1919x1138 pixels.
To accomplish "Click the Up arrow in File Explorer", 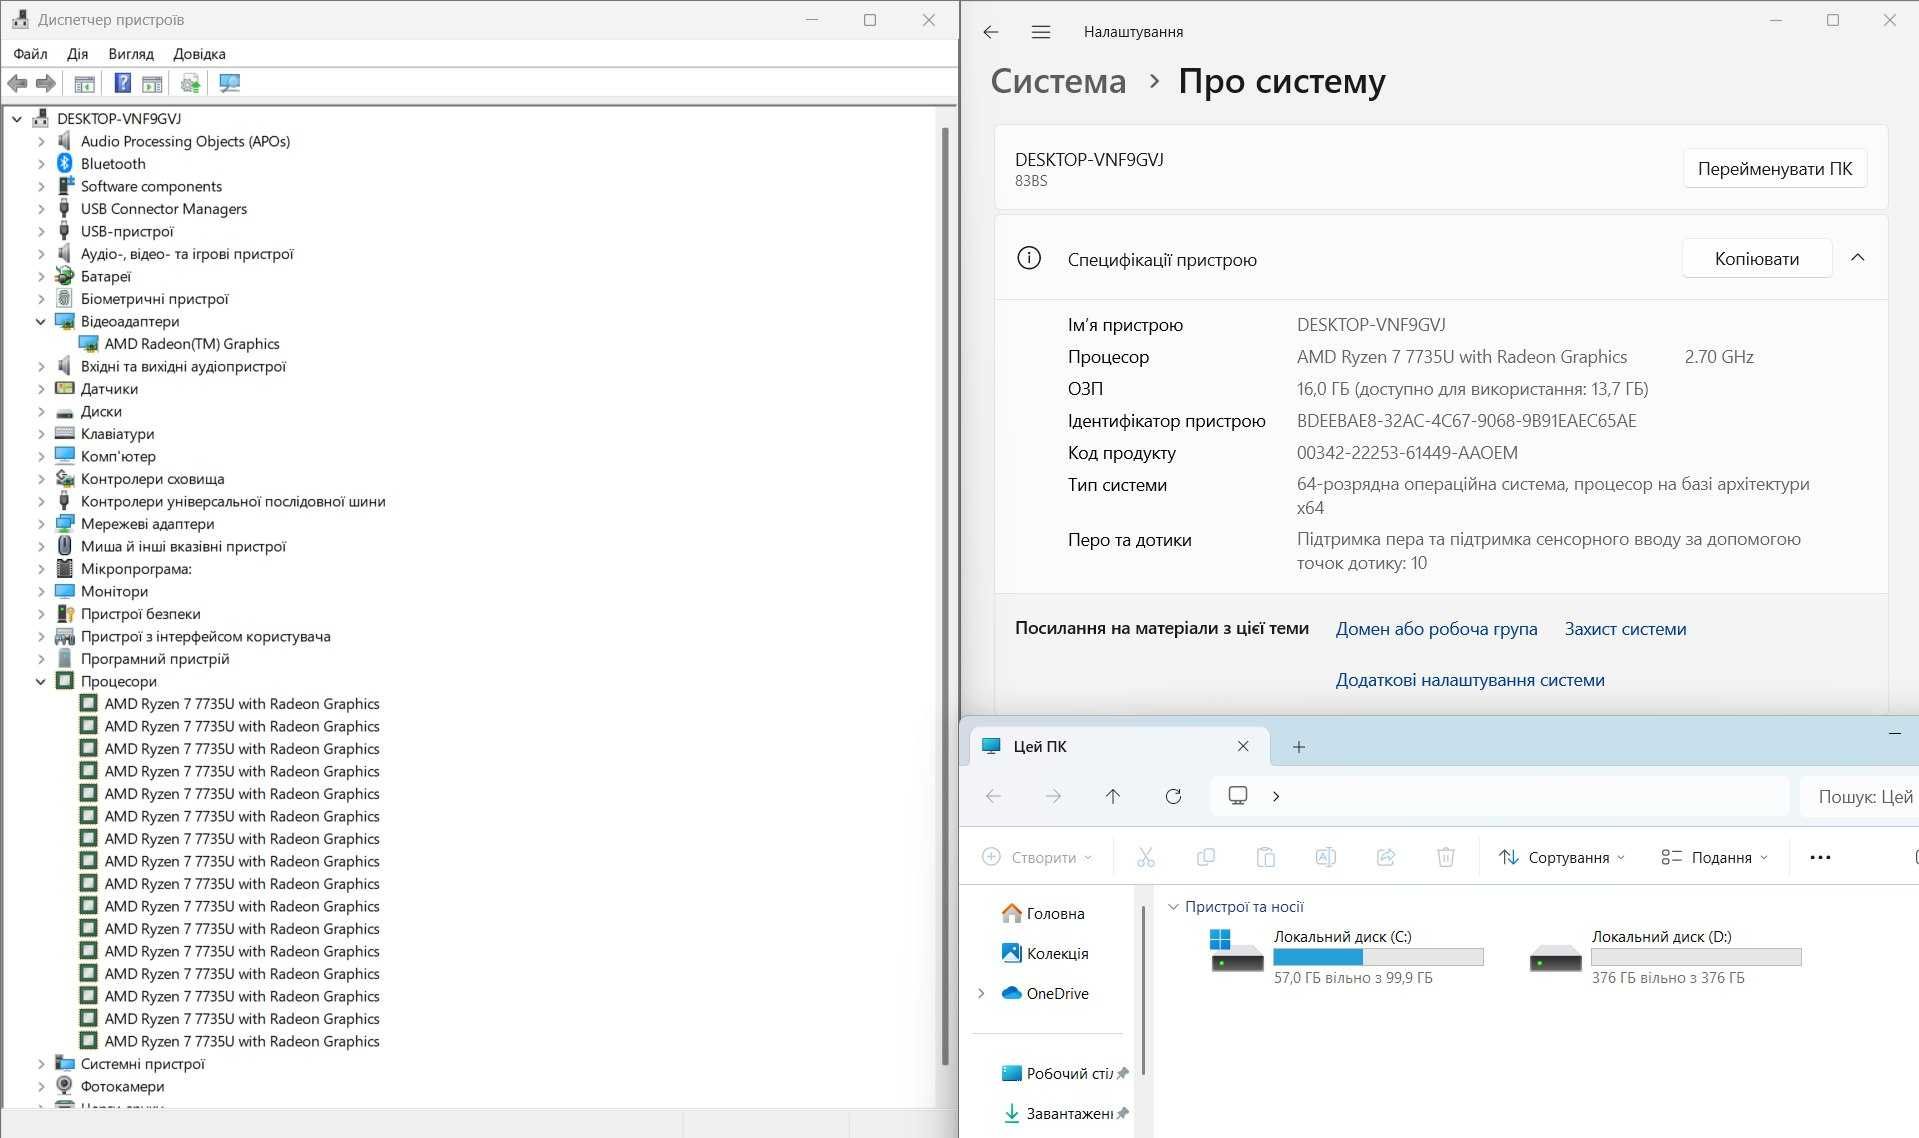I will coord(1113,796).
